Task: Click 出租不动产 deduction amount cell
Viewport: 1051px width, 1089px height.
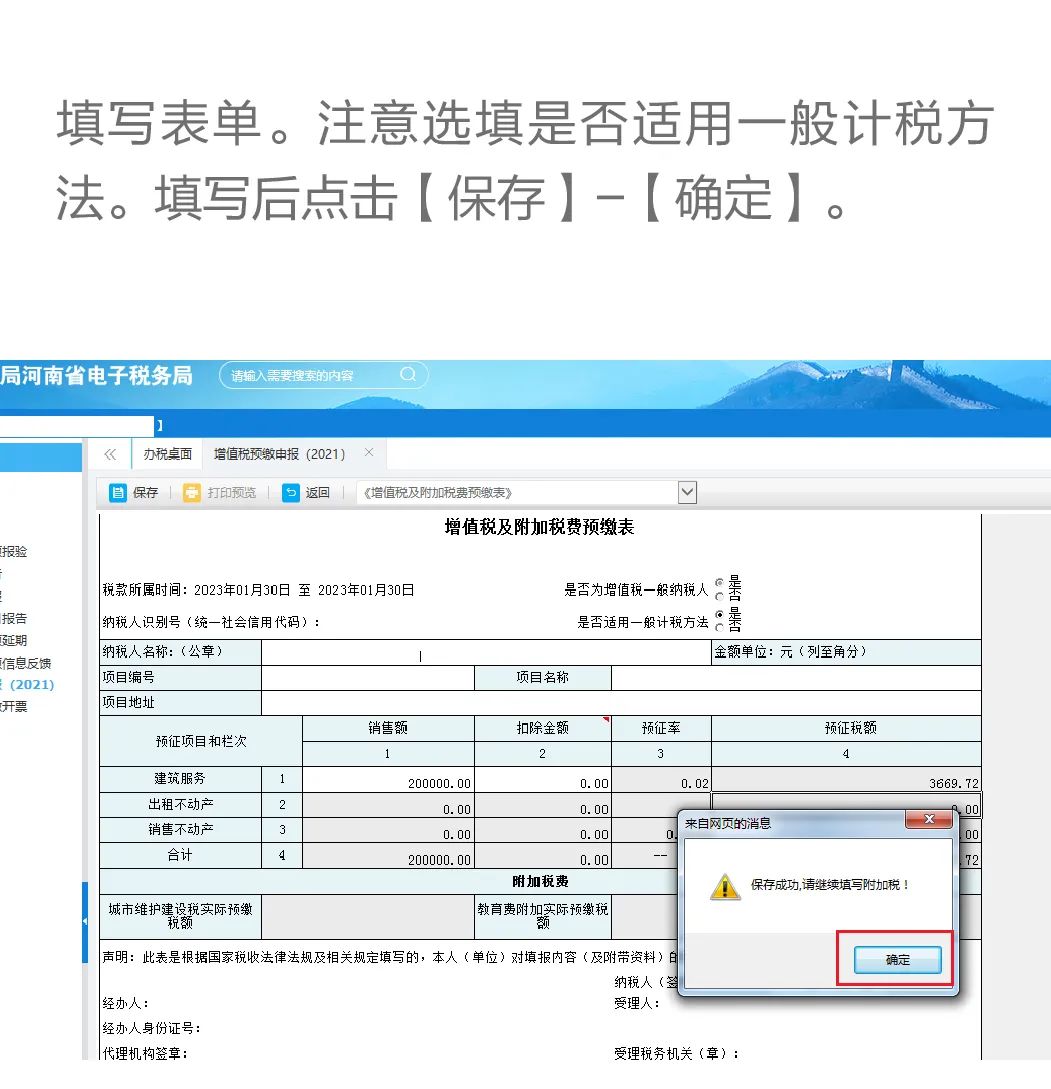Action: tap(543, 805)
